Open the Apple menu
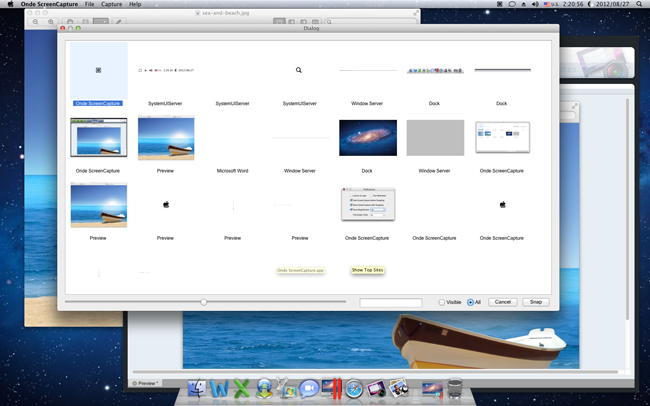 (9, 4)
